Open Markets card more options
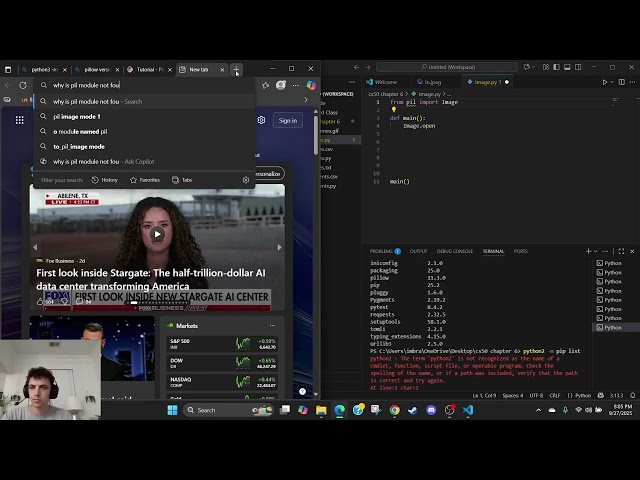Image resolution: width=640 pixels, height=480 pixels. [272, 326]
